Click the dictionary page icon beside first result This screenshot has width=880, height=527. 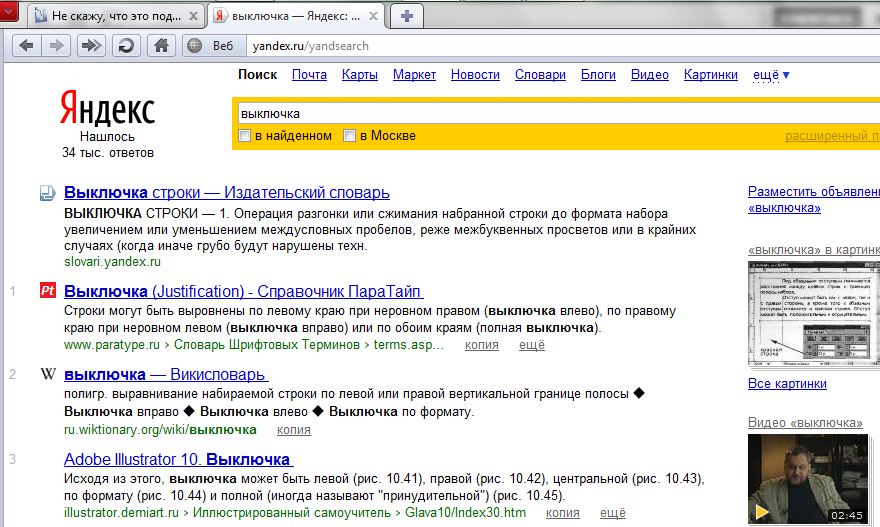point(48,193)
